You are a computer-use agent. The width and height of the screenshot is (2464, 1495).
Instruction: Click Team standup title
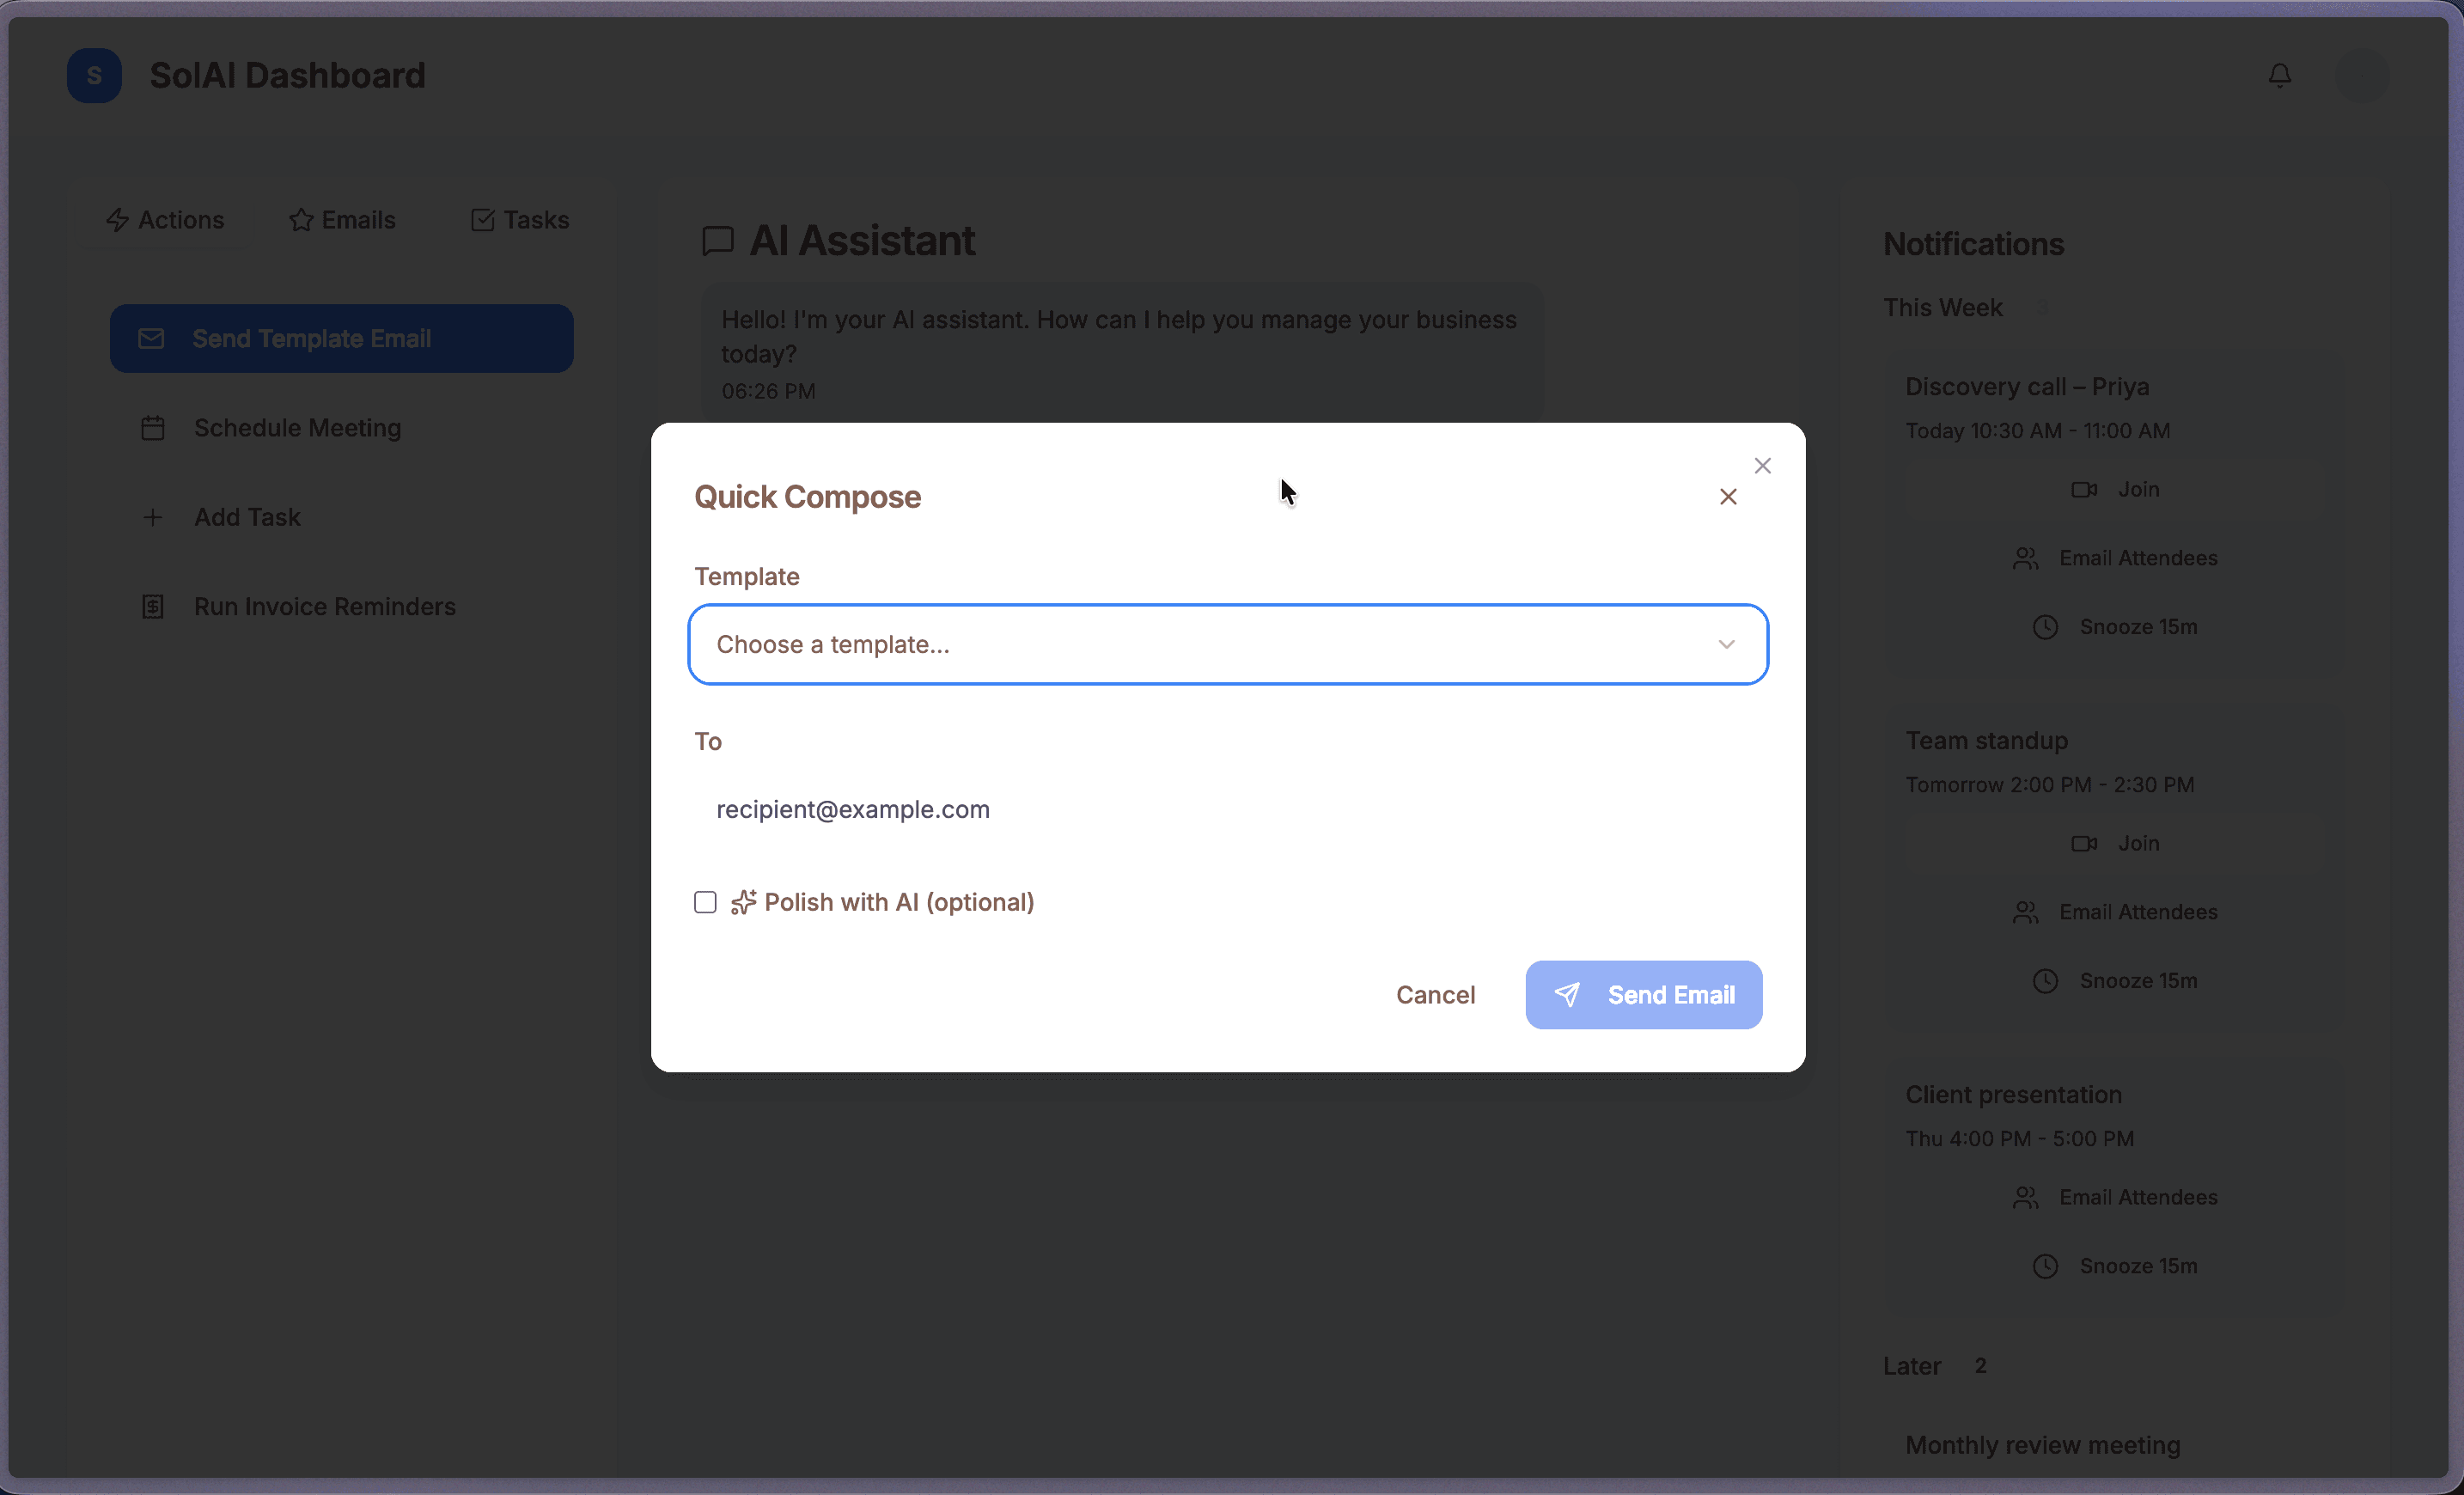click(1986, 741)
